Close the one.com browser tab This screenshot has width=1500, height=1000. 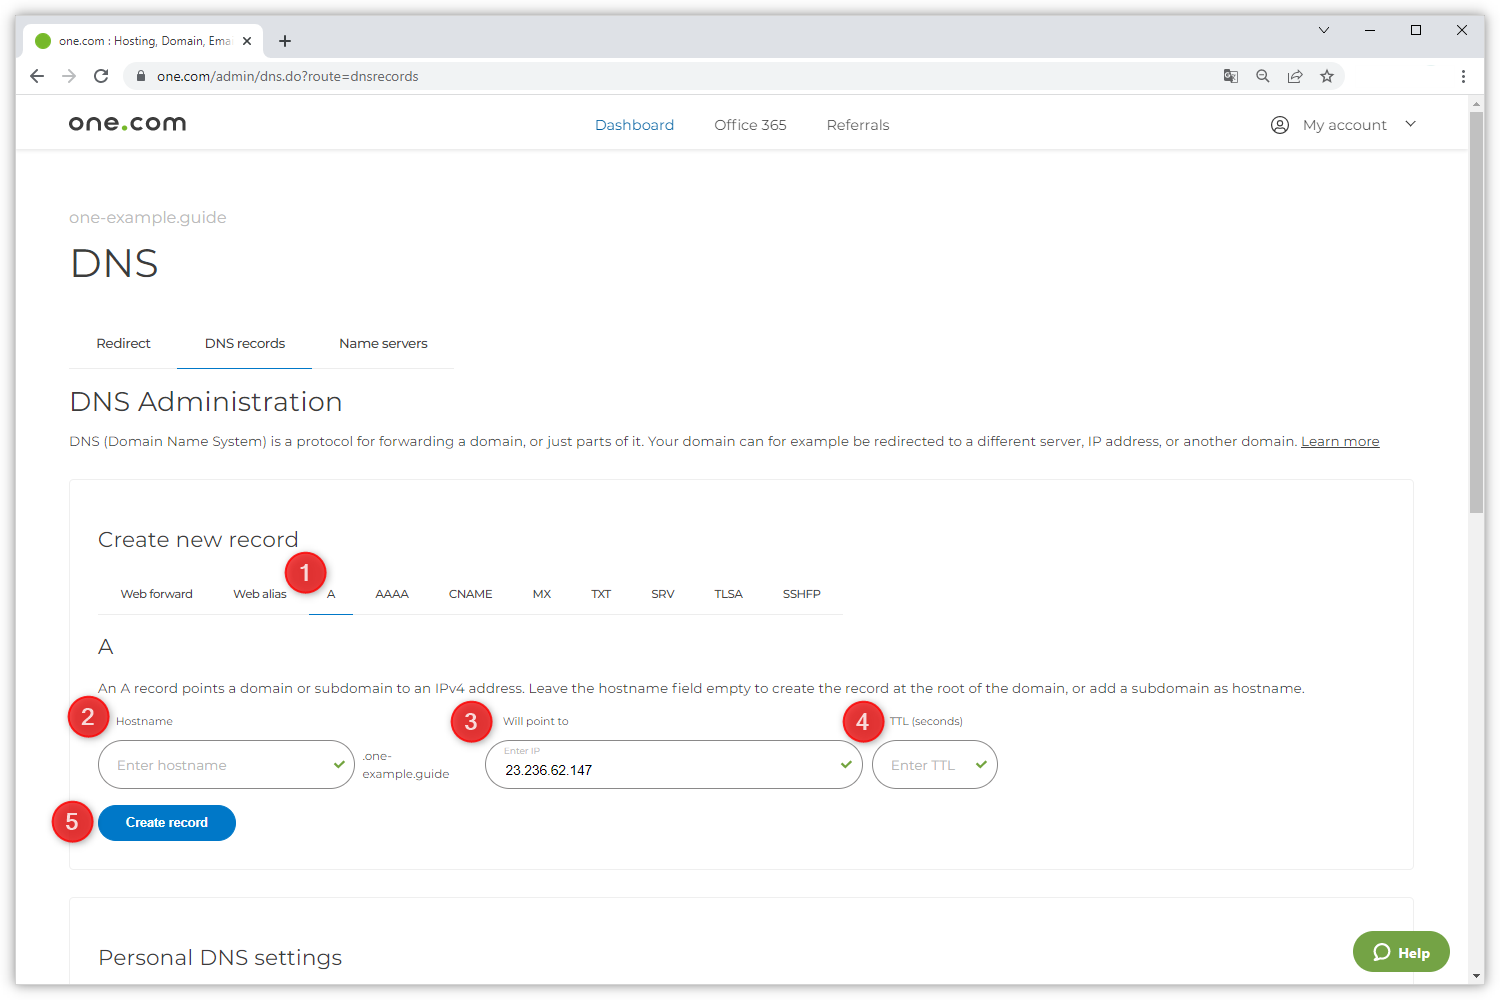247,41
